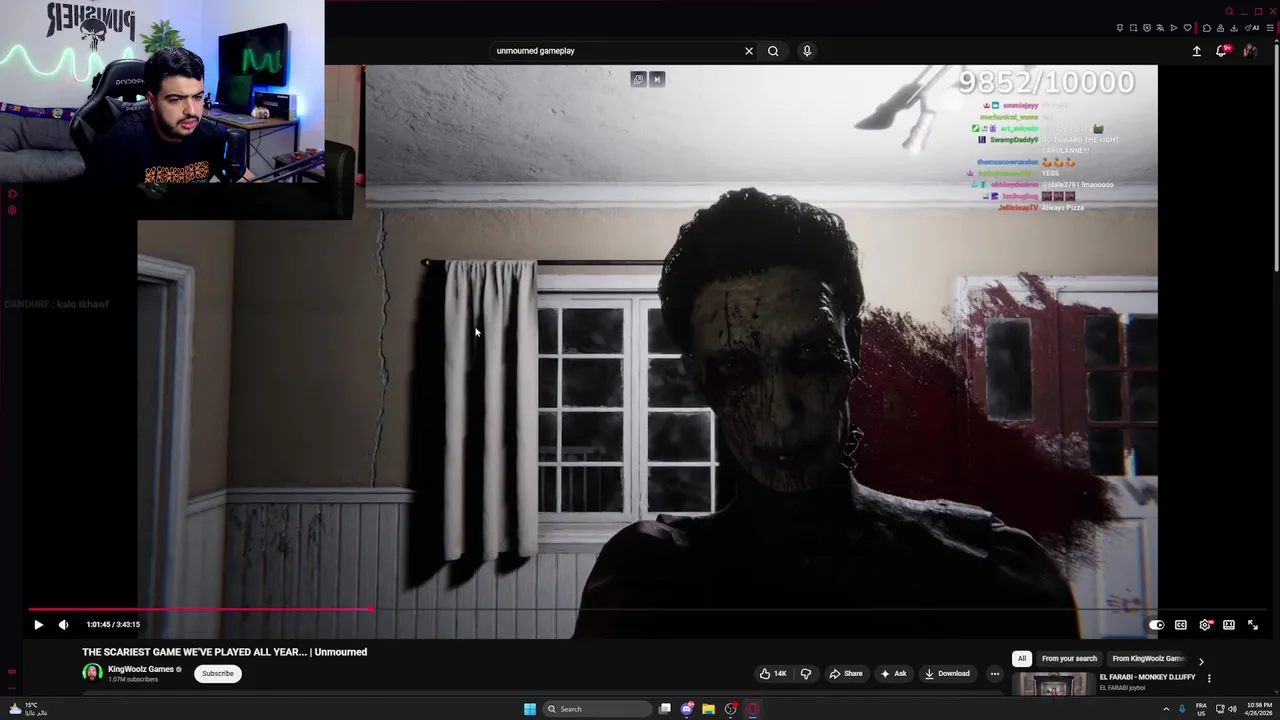Subscribe to KingWoolz Games
1280x720 pixels.
click(x=217, y=674)
